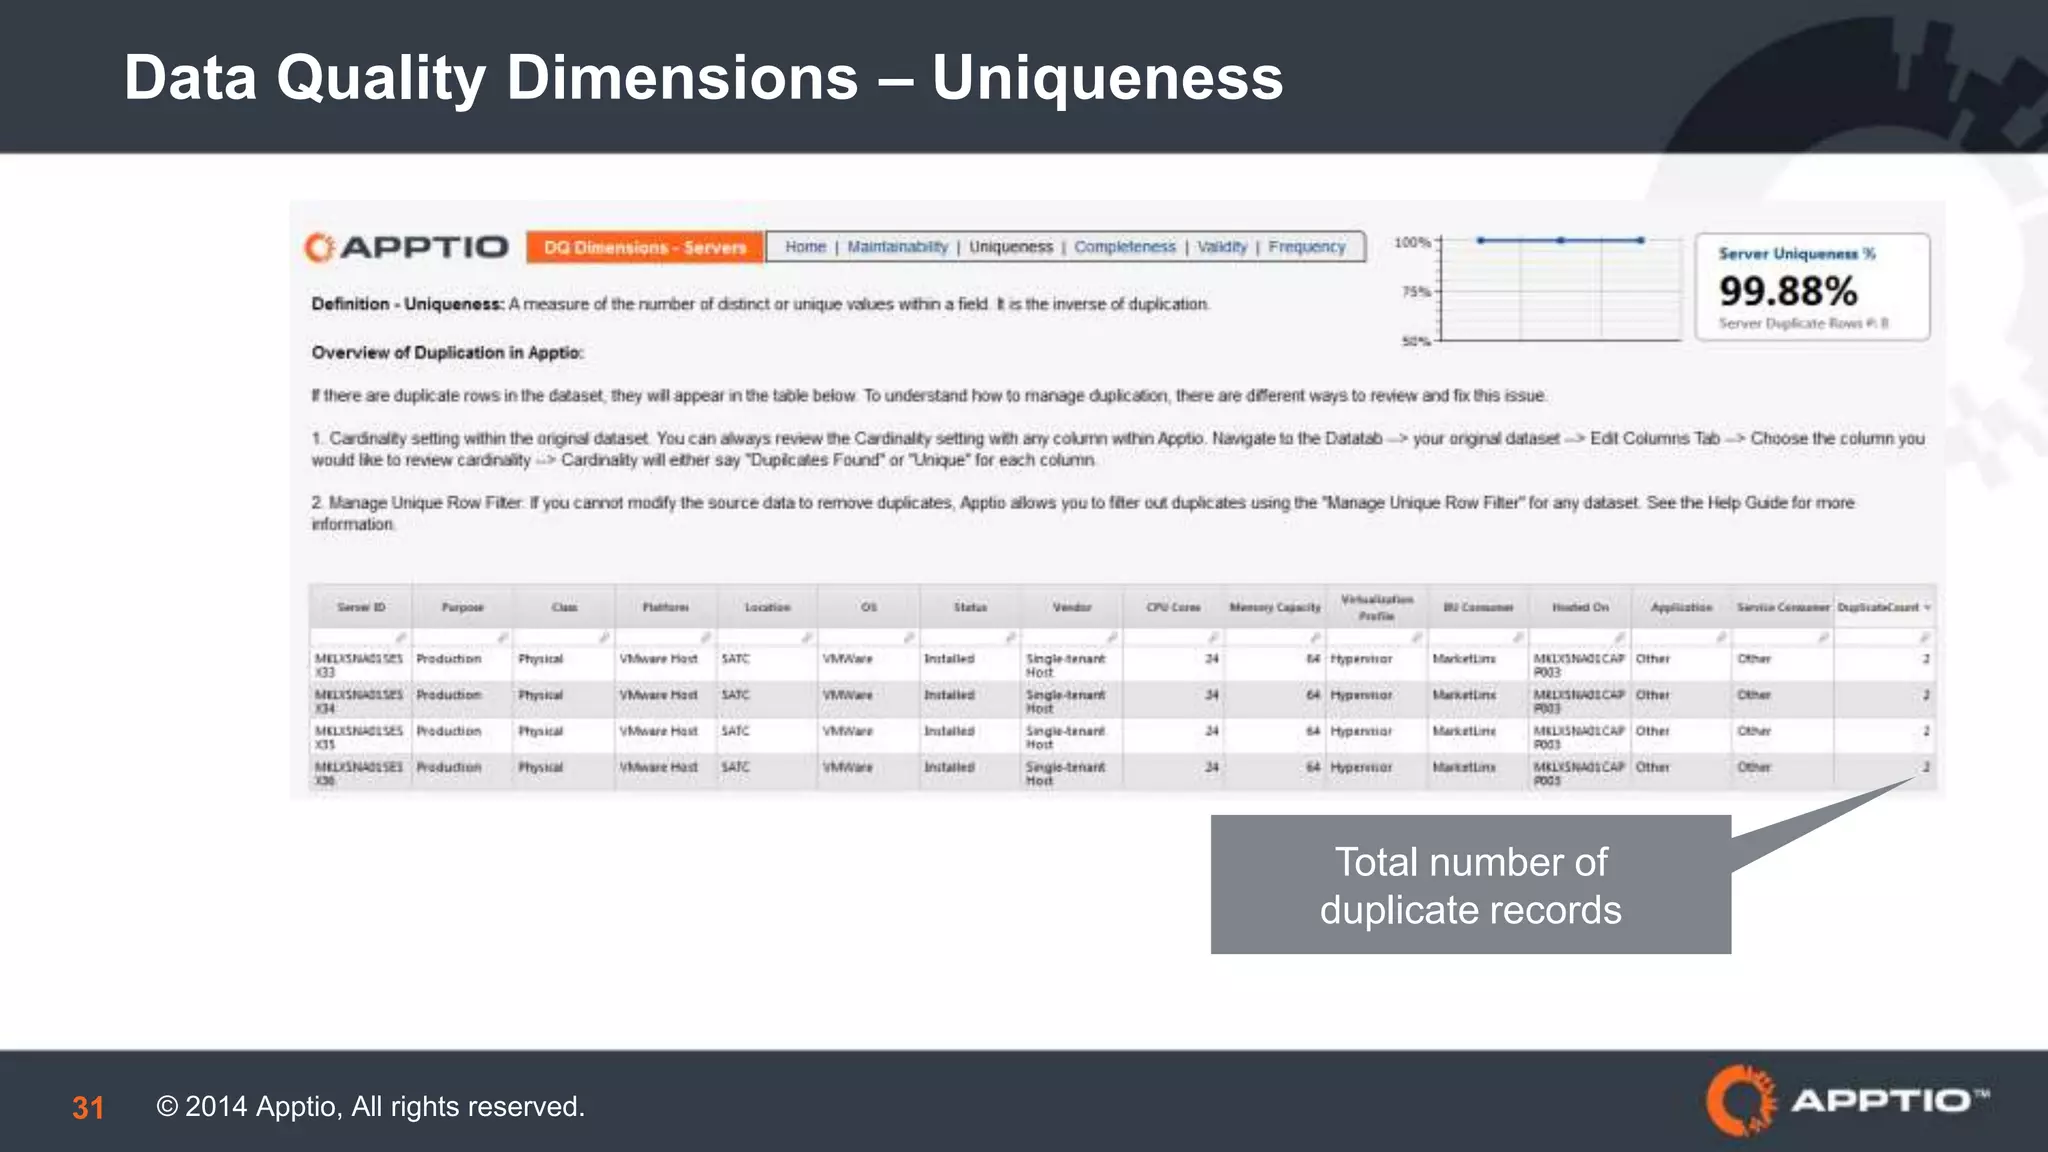Click the CPU Cores column header
This screenshot has height=1152, width=2048.
(x=1173, y=607)
